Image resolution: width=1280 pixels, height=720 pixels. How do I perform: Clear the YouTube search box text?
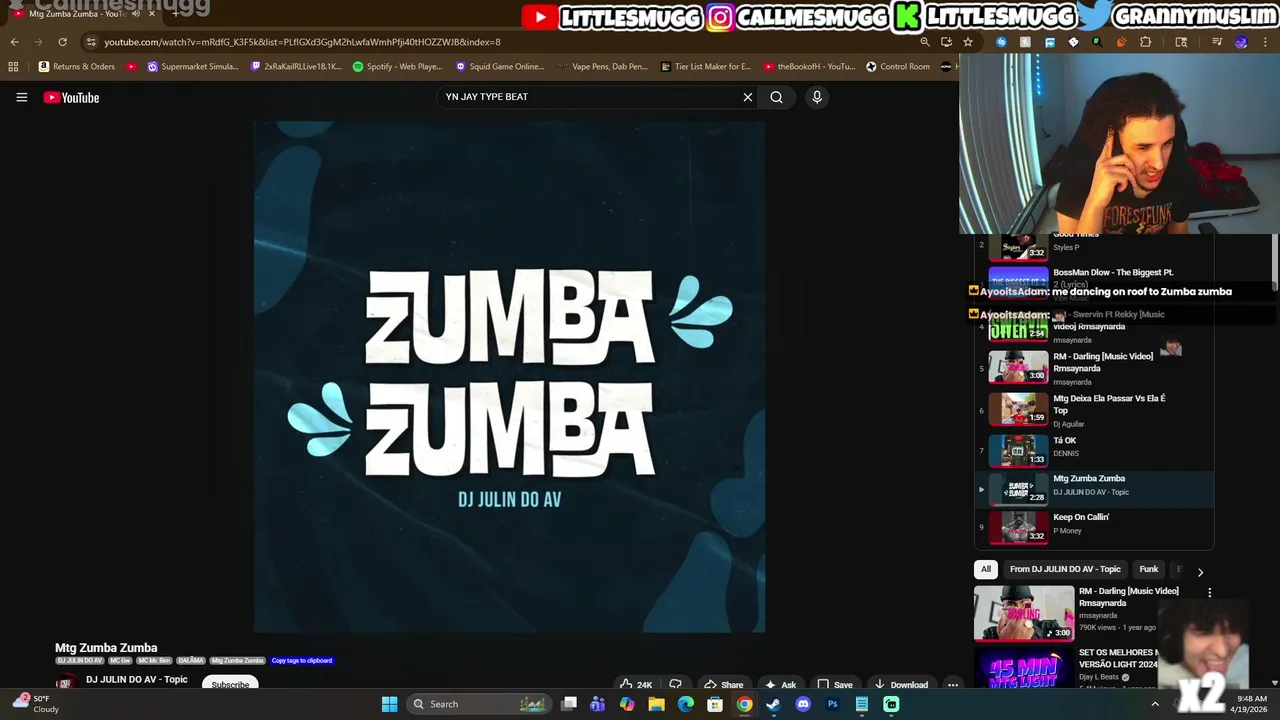tap(747, 97)
